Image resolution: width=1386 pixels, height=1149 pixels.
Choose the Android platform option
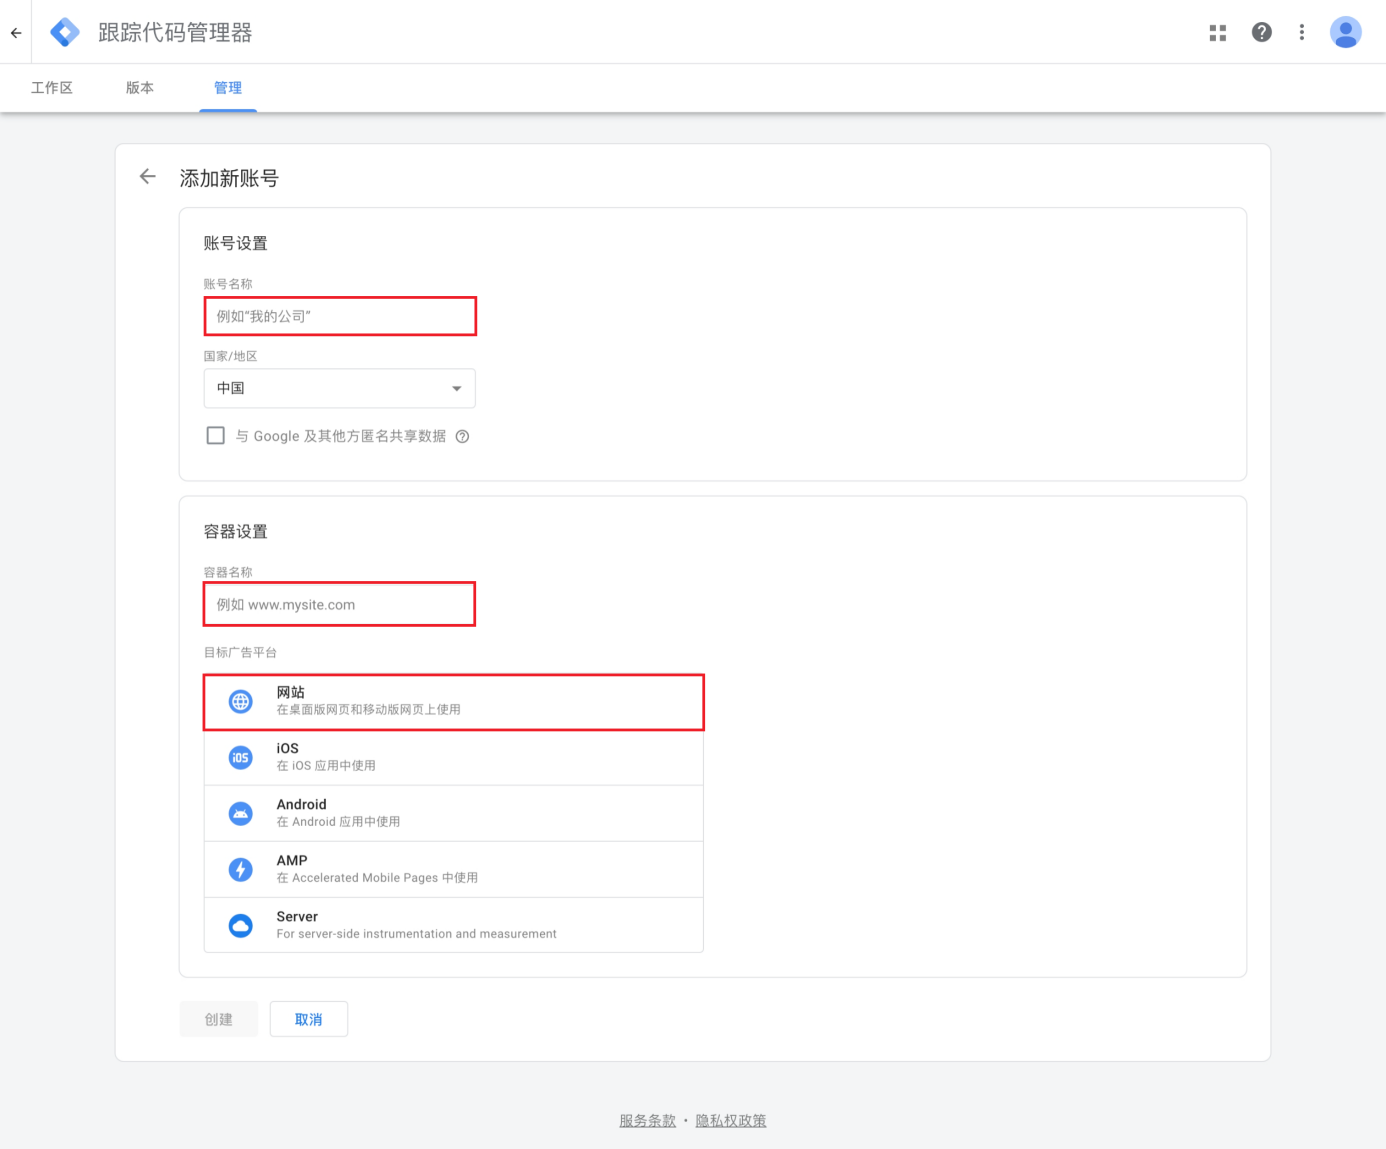[453, 813]
